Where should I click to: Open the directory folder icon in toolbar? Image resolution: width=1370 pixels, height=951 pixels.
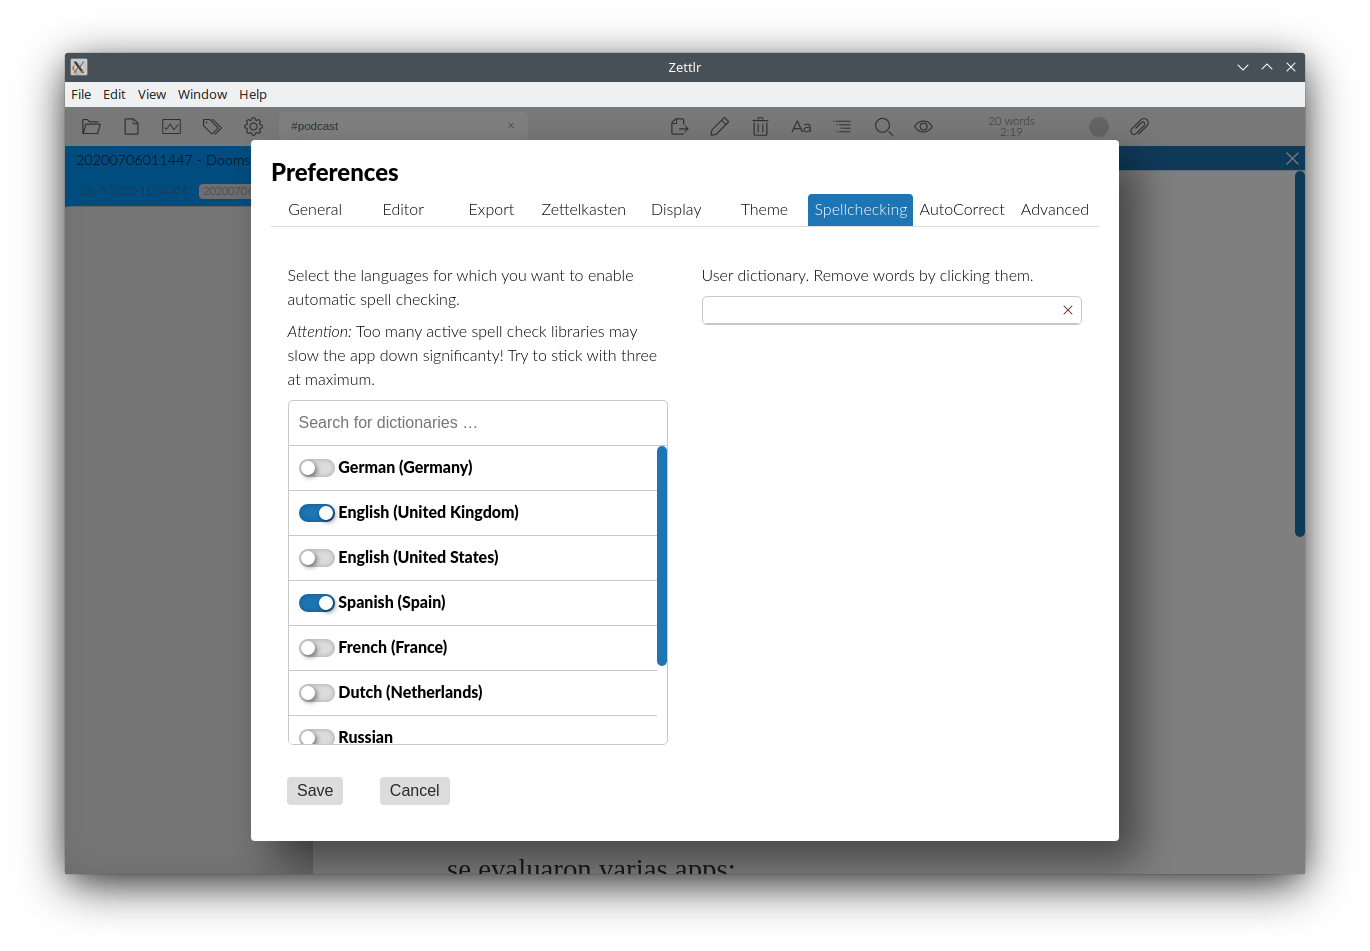[91, 126]
